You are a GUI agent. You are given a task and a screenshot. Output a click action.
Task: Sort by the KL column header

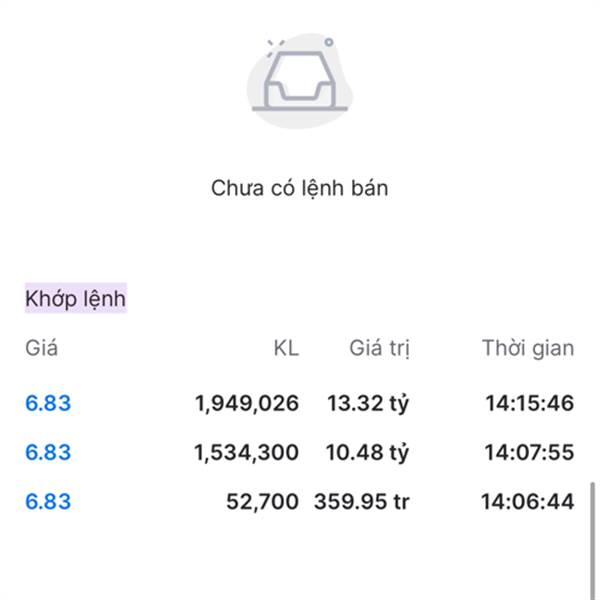[x=286, y=348]
